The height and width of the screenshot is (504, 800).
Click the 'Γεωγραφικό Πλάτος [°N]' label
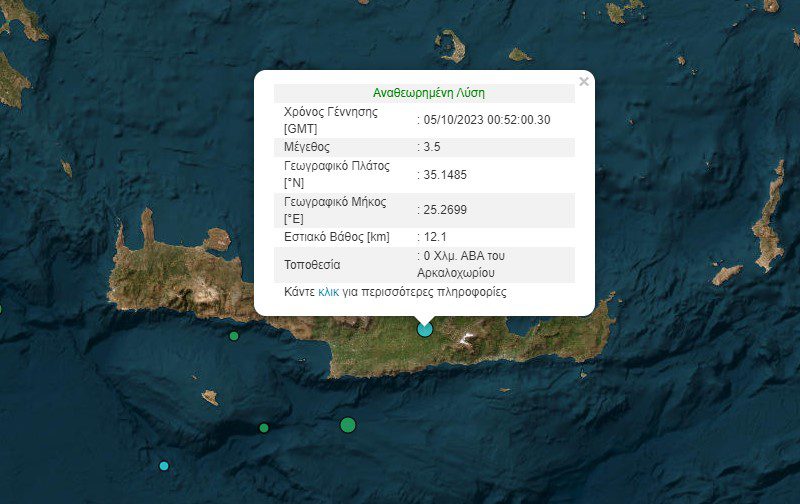click(x=337, y=174)
